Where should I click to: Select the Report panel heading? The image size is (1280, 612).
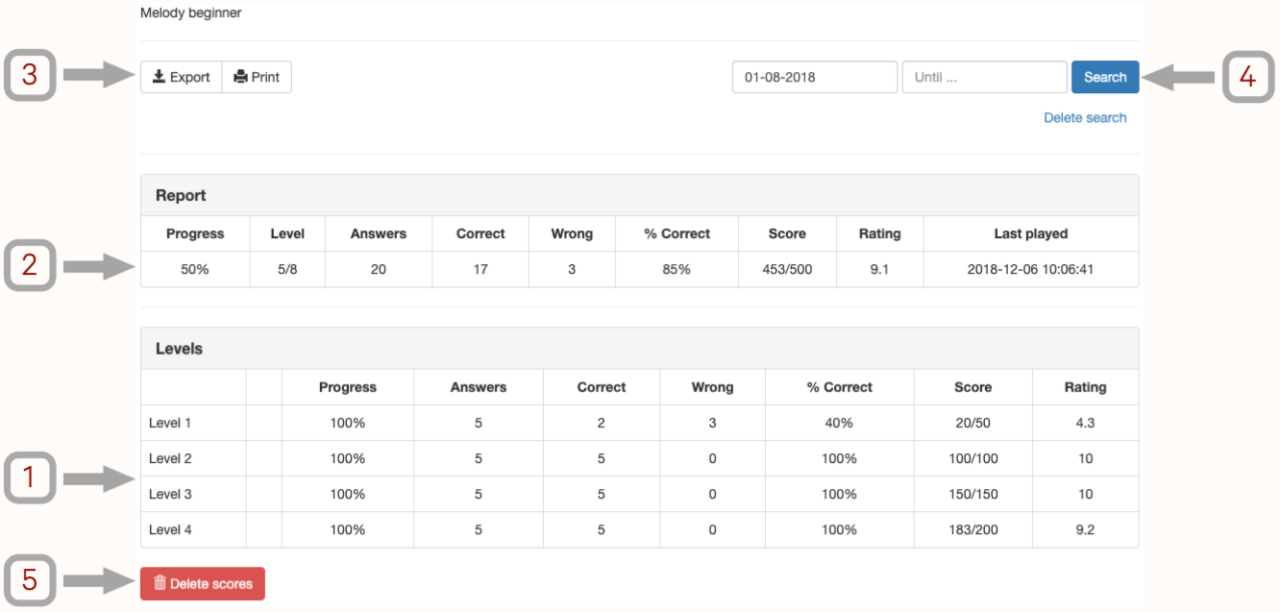[639, 196]
